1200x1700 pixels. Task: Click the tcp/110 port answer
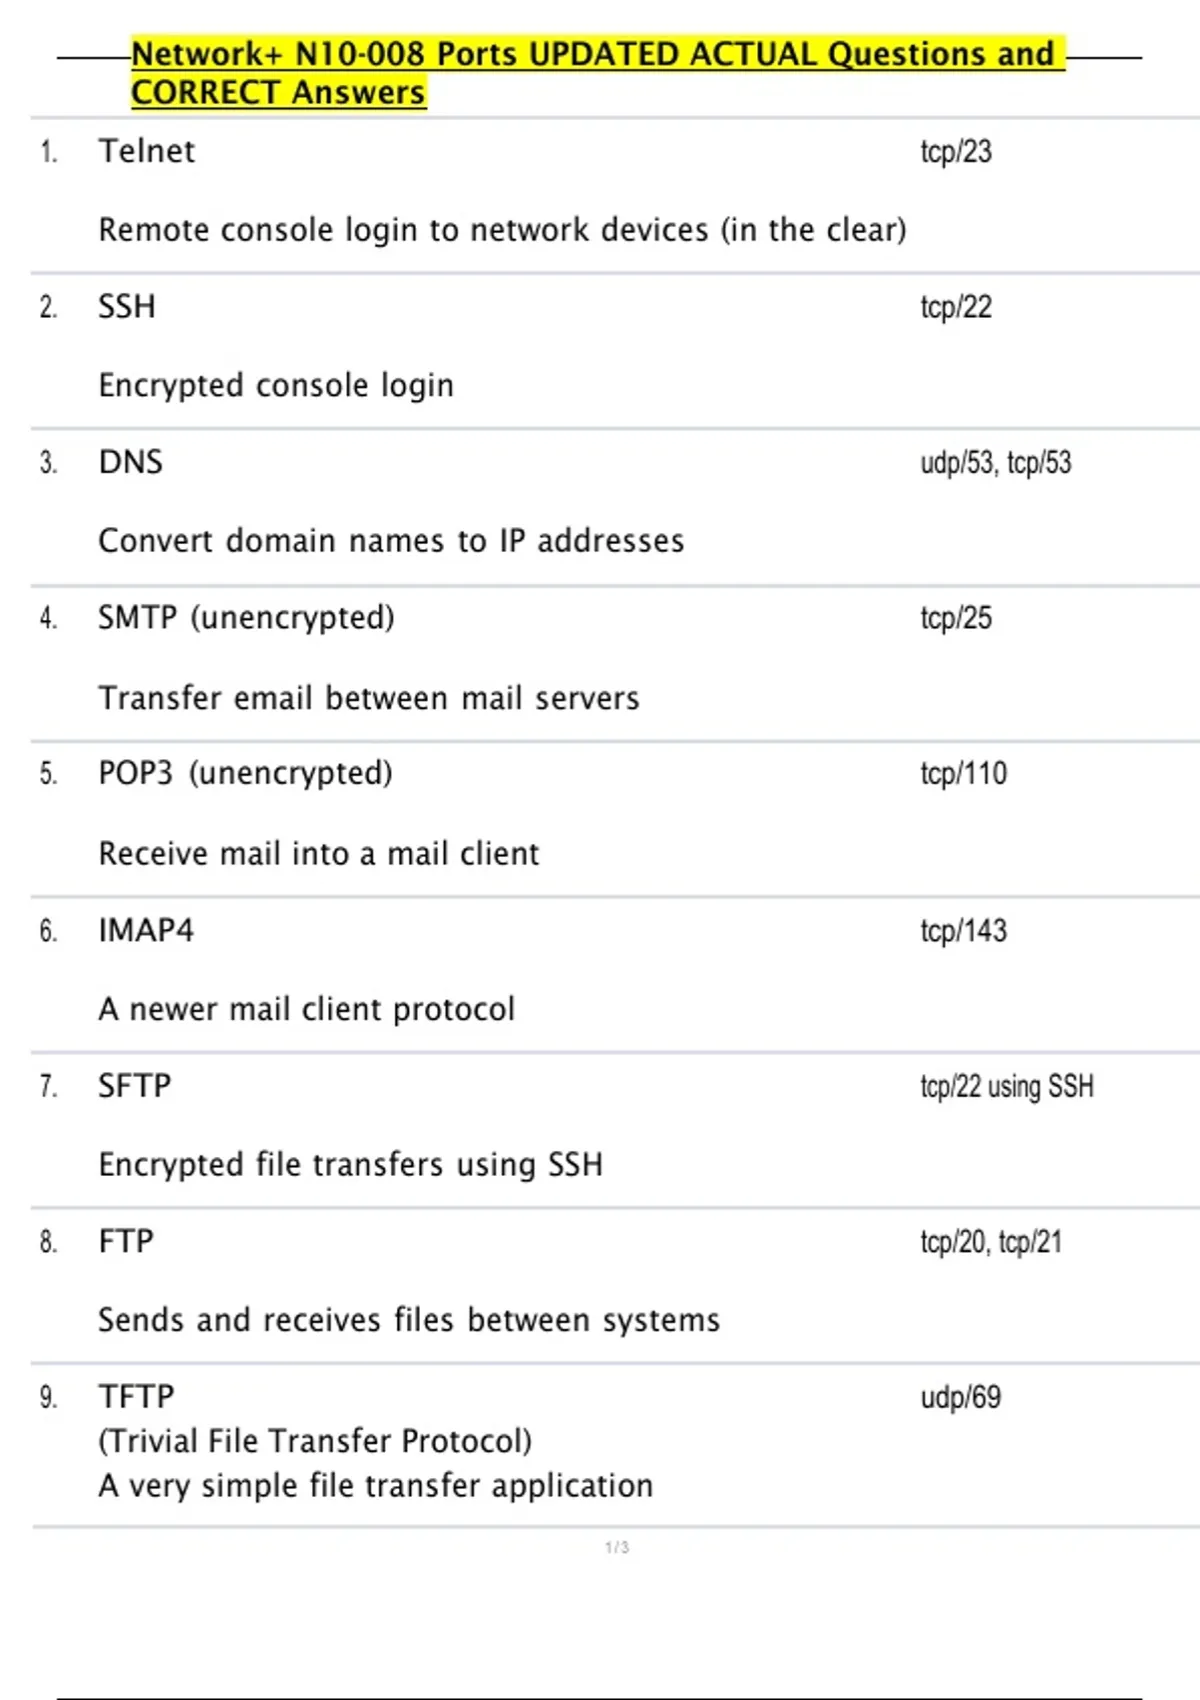964,773
